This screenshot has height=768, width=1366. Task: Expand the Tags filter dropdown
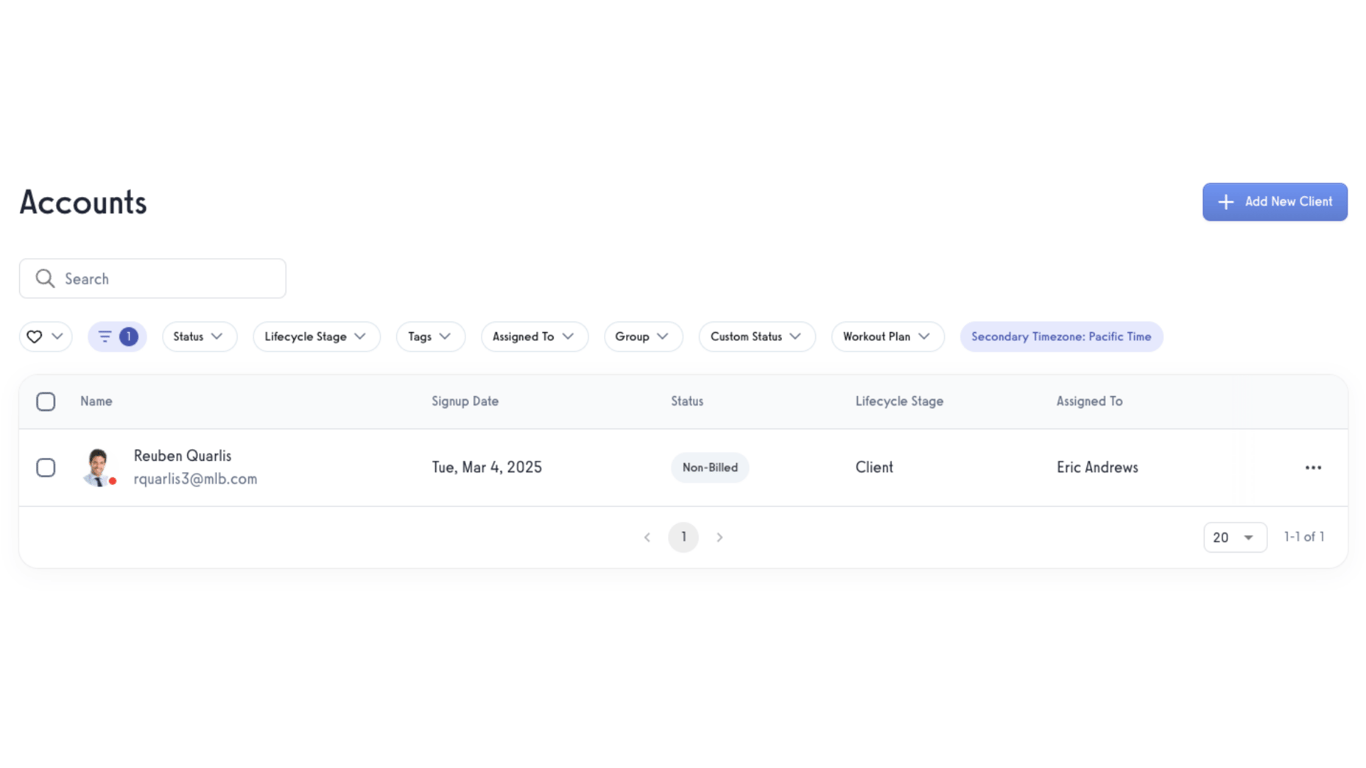coord(430,337)
